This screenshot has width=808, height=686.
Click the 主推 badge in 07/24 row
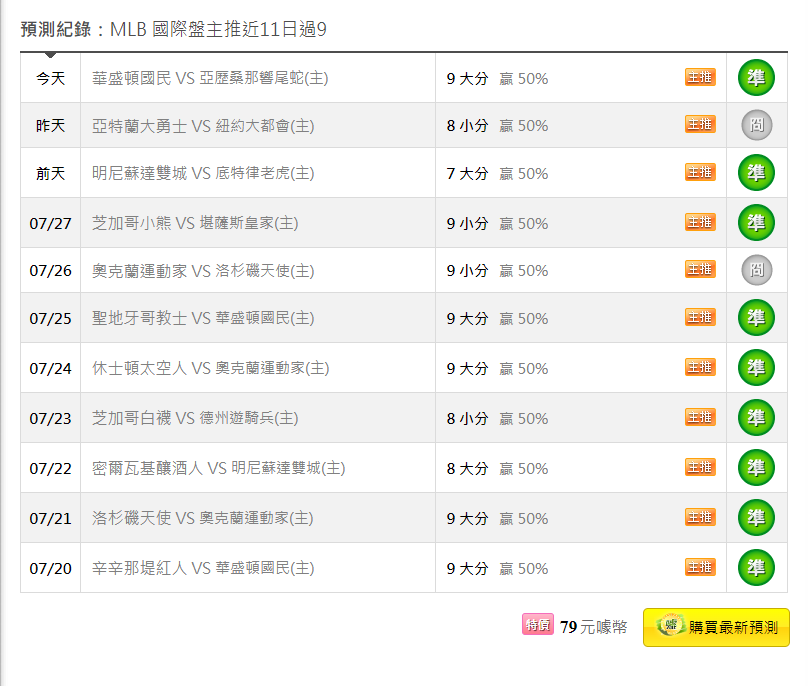700,366
